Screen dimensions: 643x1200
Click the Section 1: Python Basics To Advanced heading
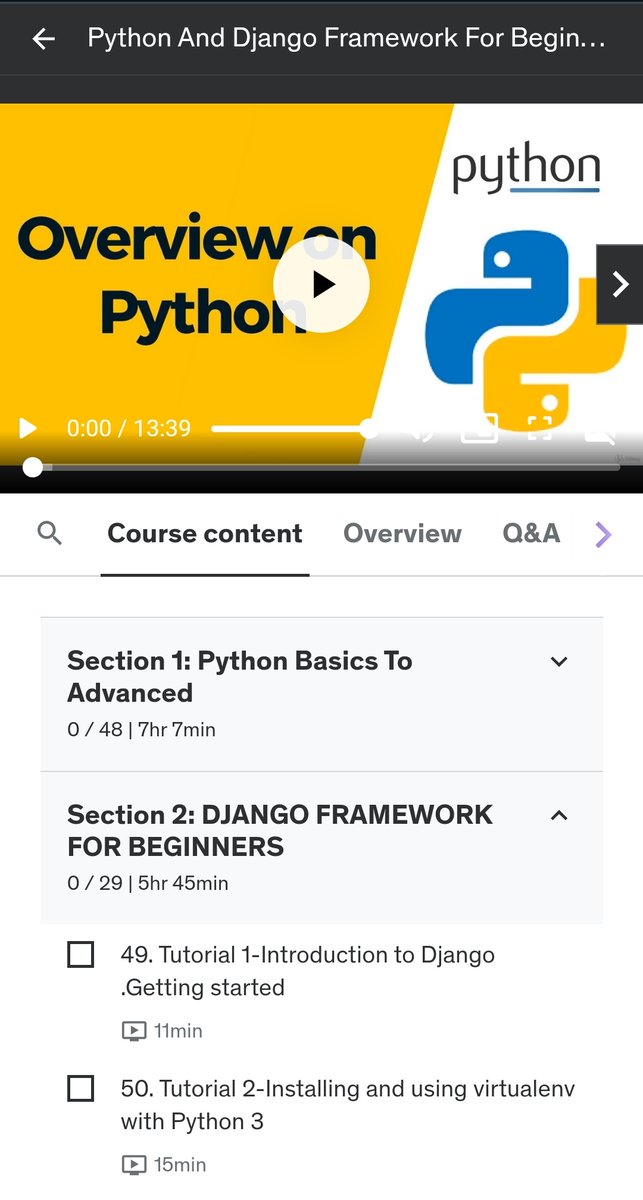point(240,677)
